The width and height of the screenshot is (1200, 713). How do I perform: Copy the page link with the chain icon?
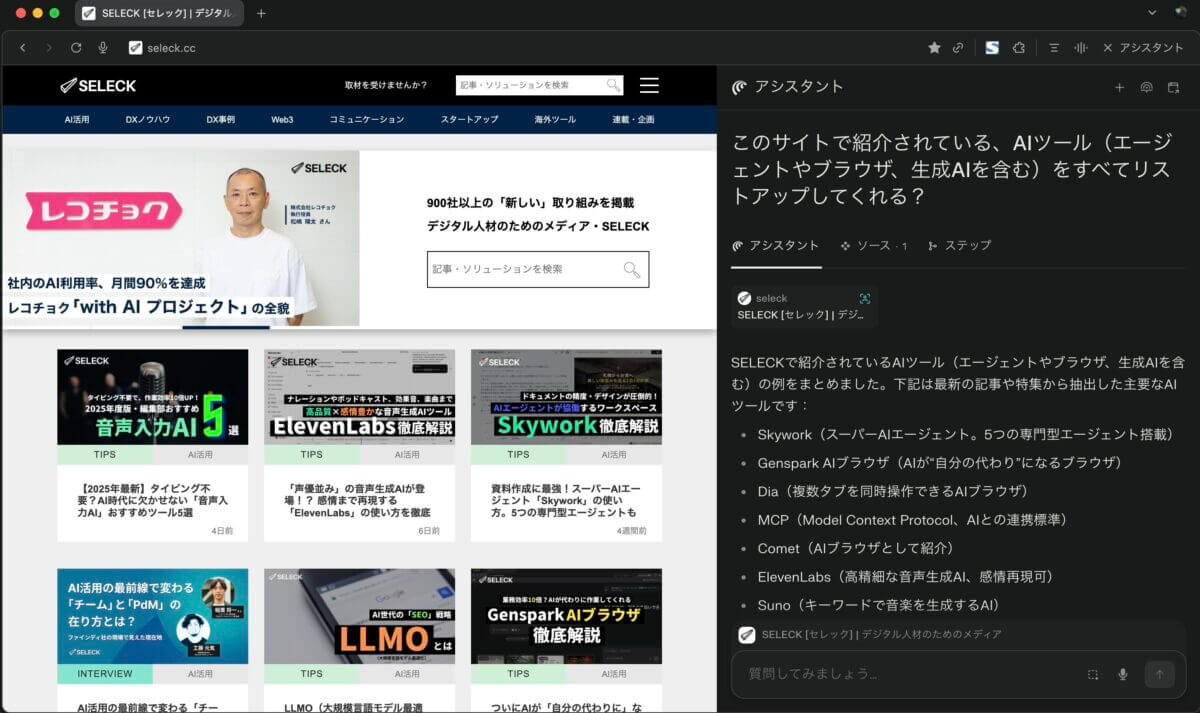958,47
